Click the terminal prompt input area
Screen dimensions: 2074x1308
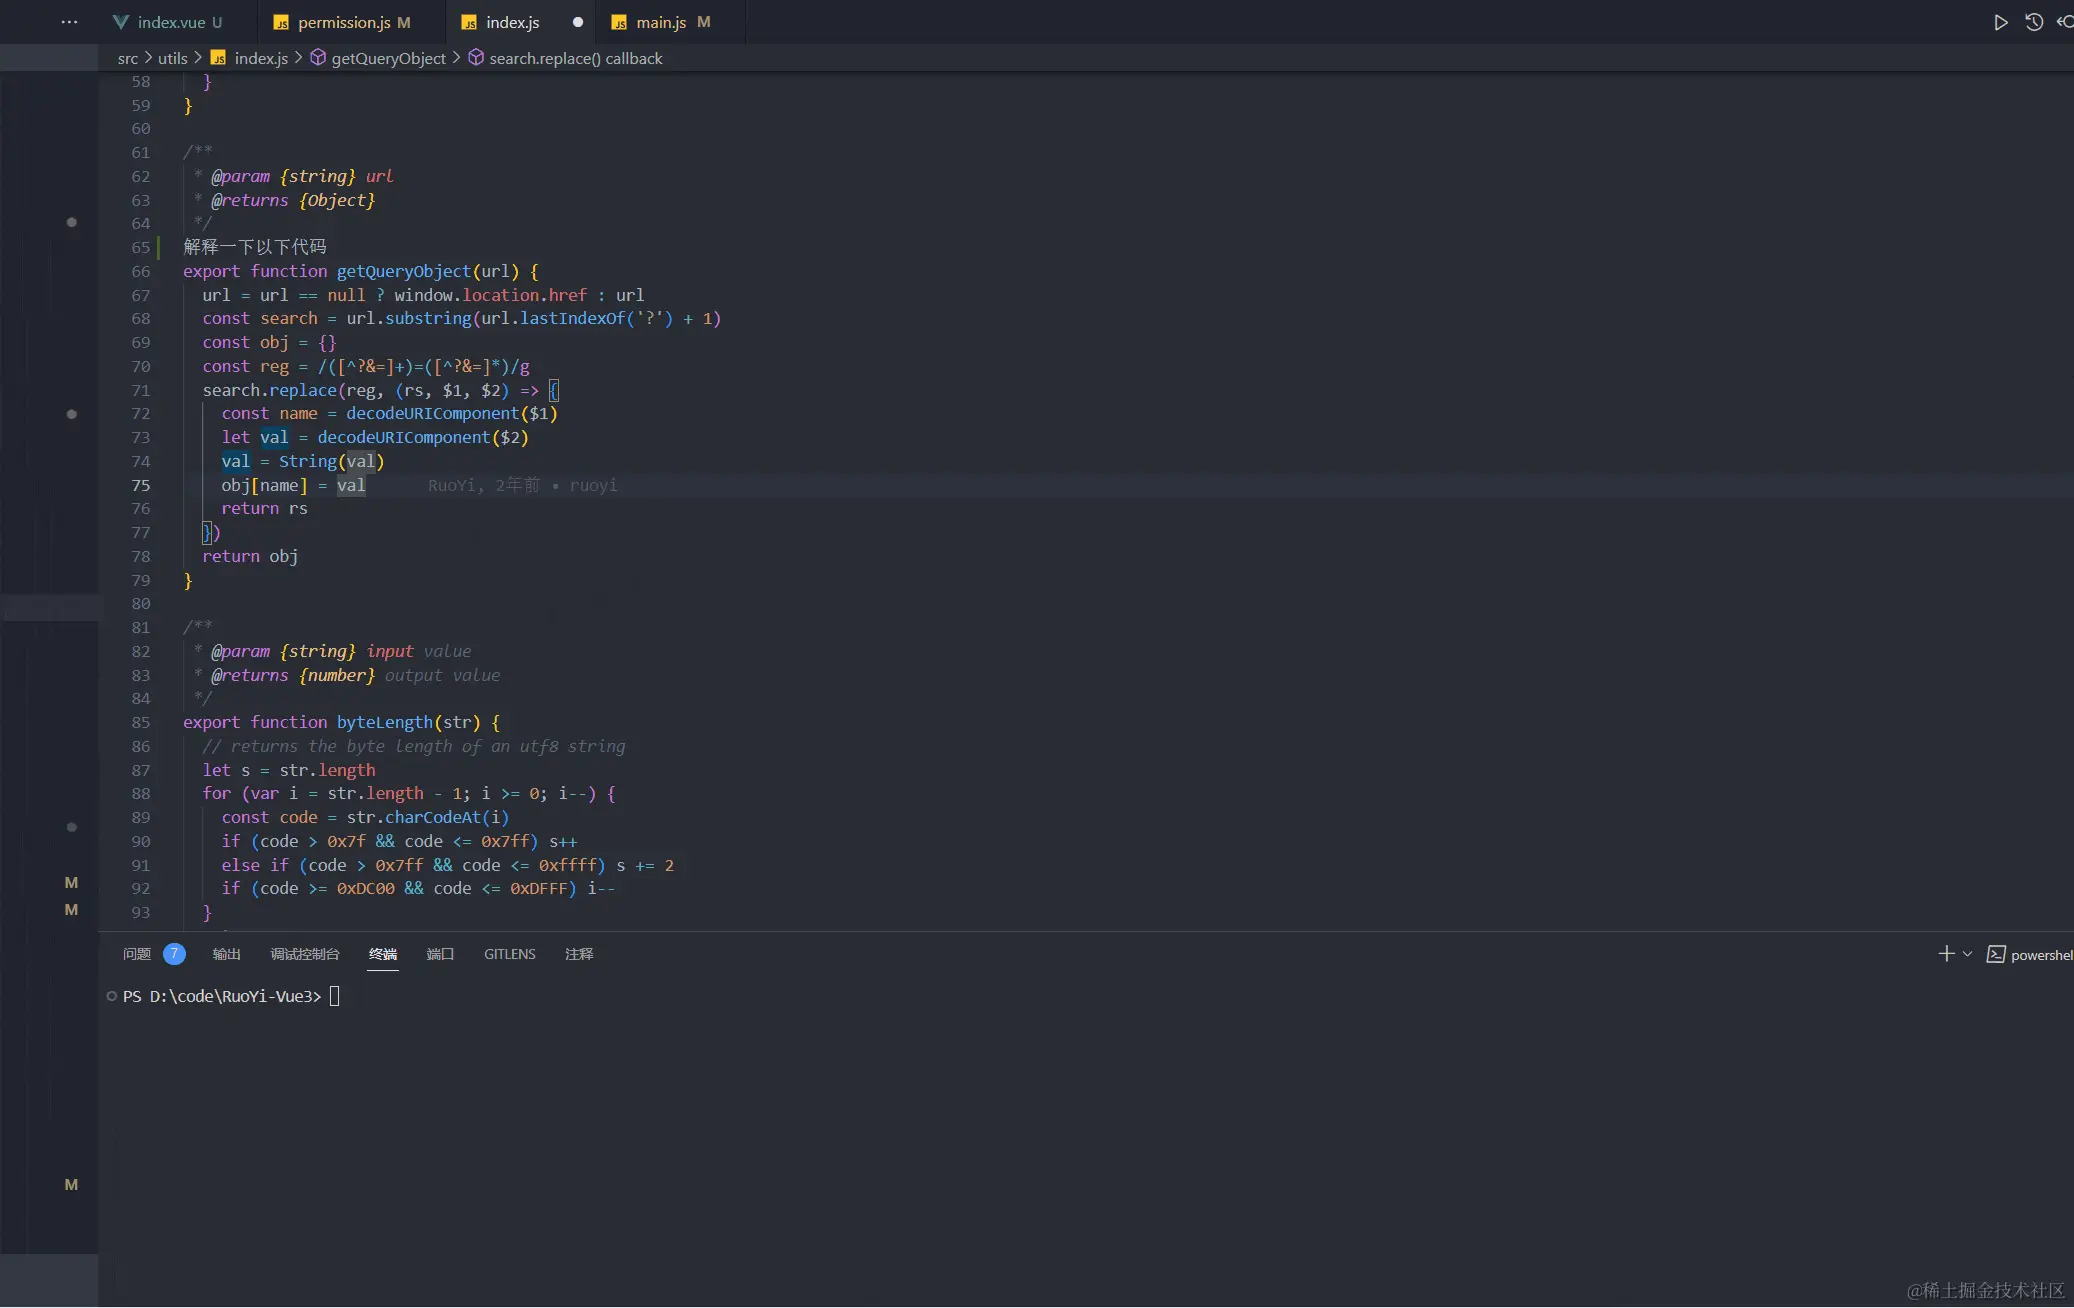[x=335, y=996]
